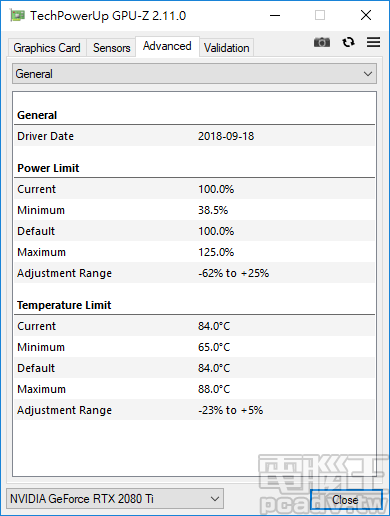Select the Advanced tab
Screen dimensions: 390x516
[x=167, y=46]
